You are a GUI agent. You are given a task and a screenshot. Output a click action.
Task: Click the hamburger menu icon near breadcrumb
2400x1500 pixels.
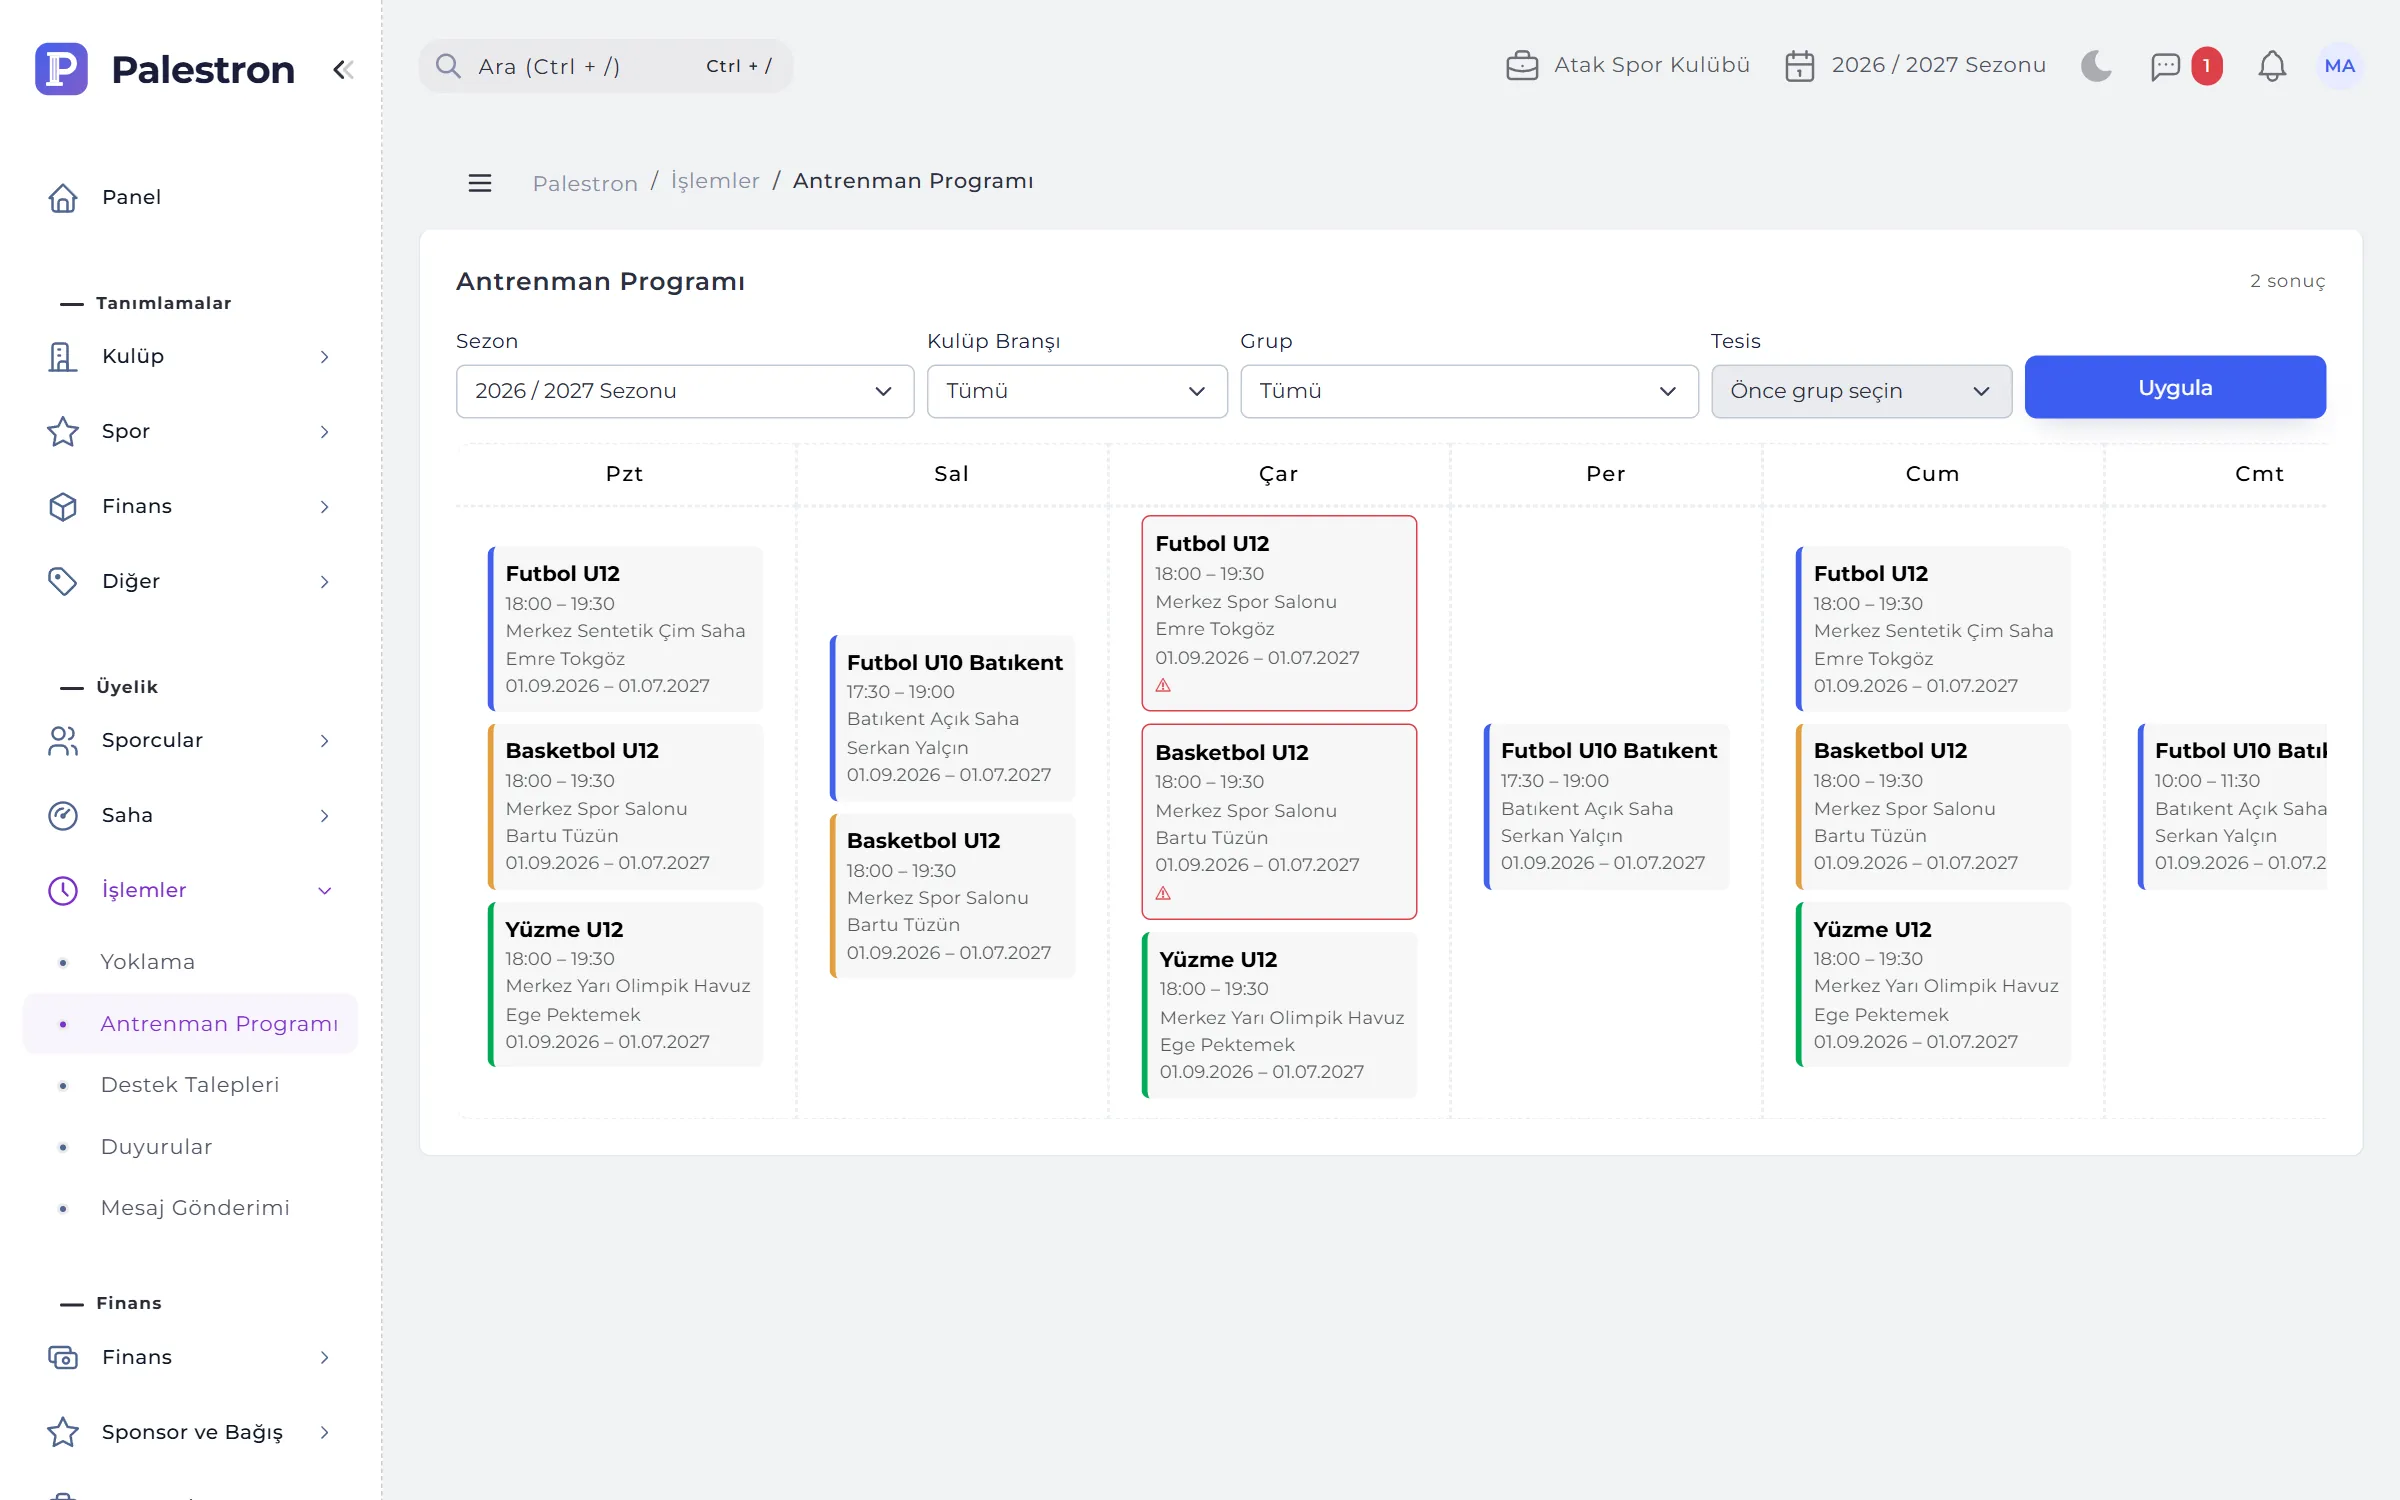point(480,182)
